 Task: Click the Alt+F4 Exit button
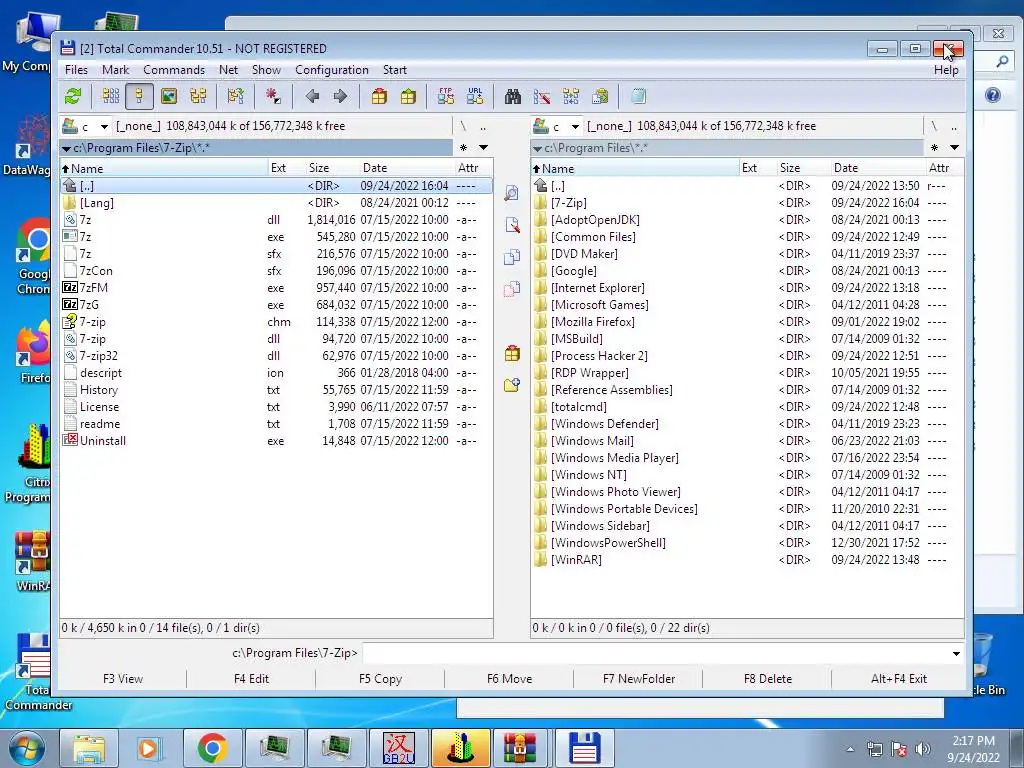[x=899, y=679]
